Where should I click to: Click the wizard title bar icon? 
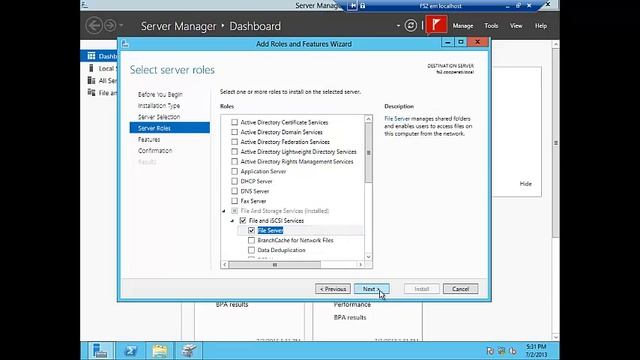click(x=125, y=44)
